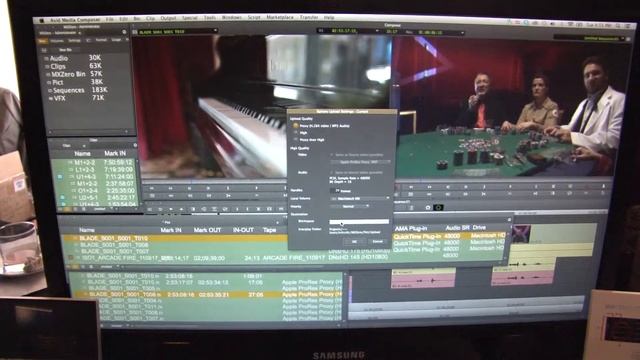This screenshot has height=360, width=640.
Task: Open the Clip menu
Action: point(150,18)
